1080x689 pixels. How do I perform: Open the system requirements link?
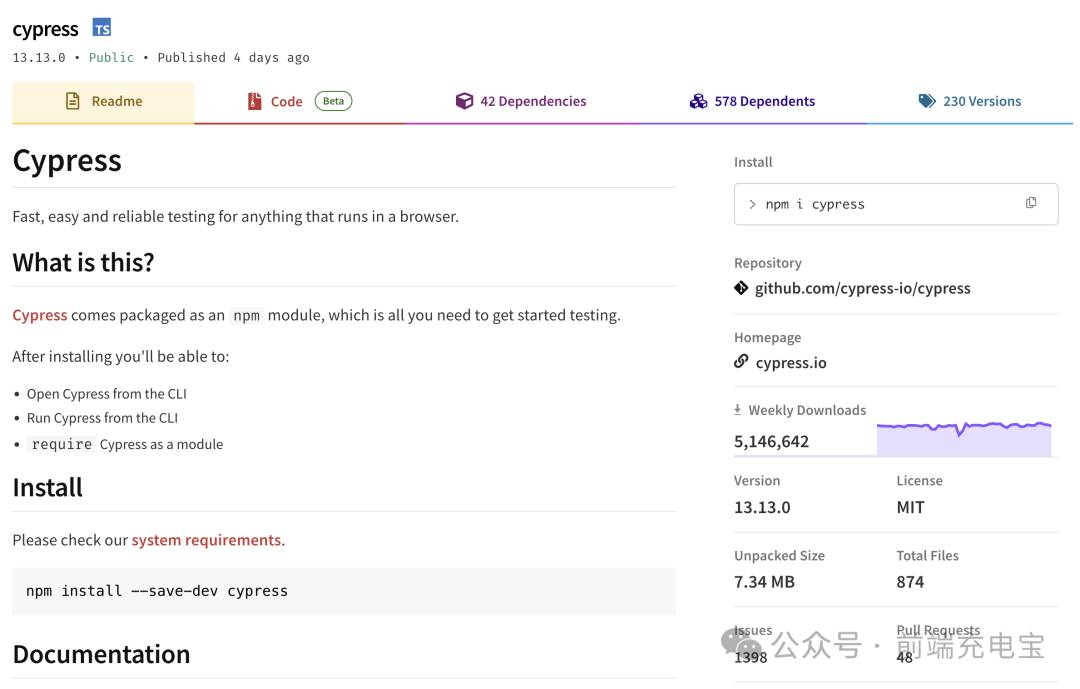pyautogui.click(x=206, y=539)
